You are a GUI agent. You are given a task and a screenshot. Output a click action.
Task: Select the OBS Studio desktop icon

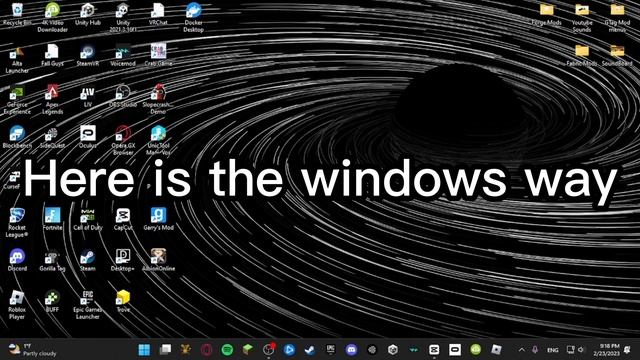[x=123, y=97]
